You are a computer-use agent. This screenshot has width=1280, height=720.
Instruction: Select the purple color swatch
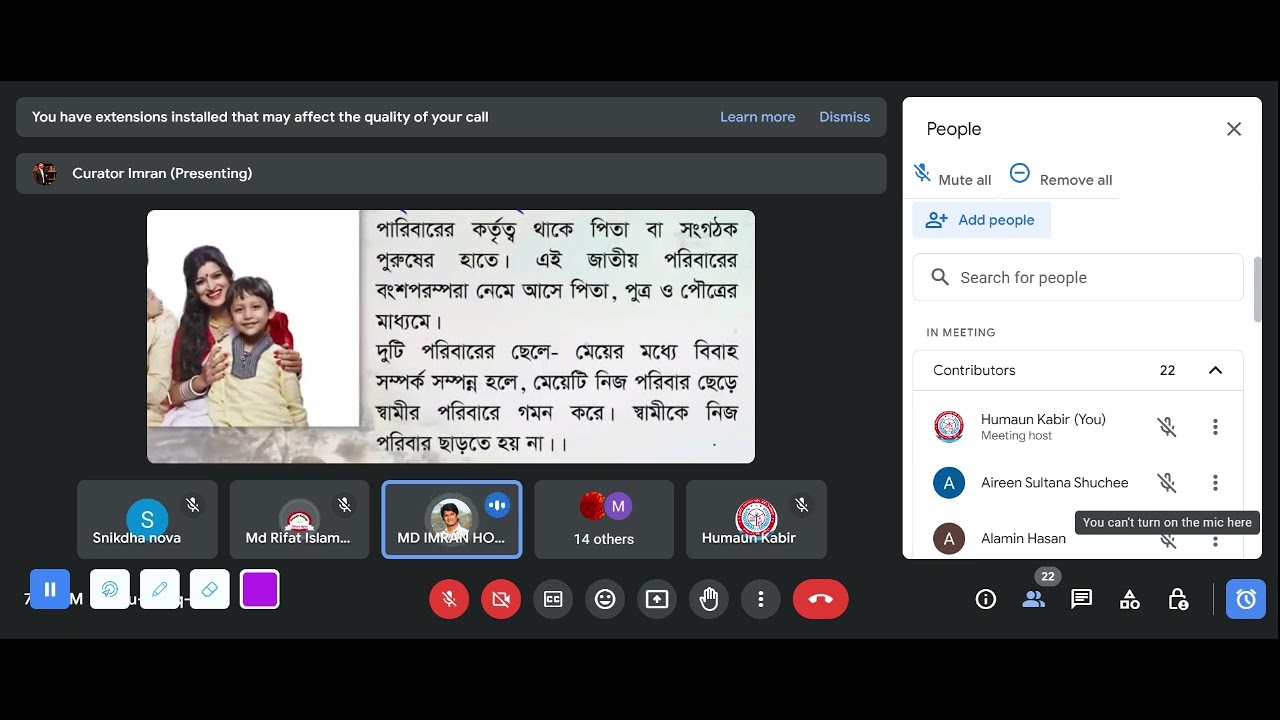pos(260,590)
